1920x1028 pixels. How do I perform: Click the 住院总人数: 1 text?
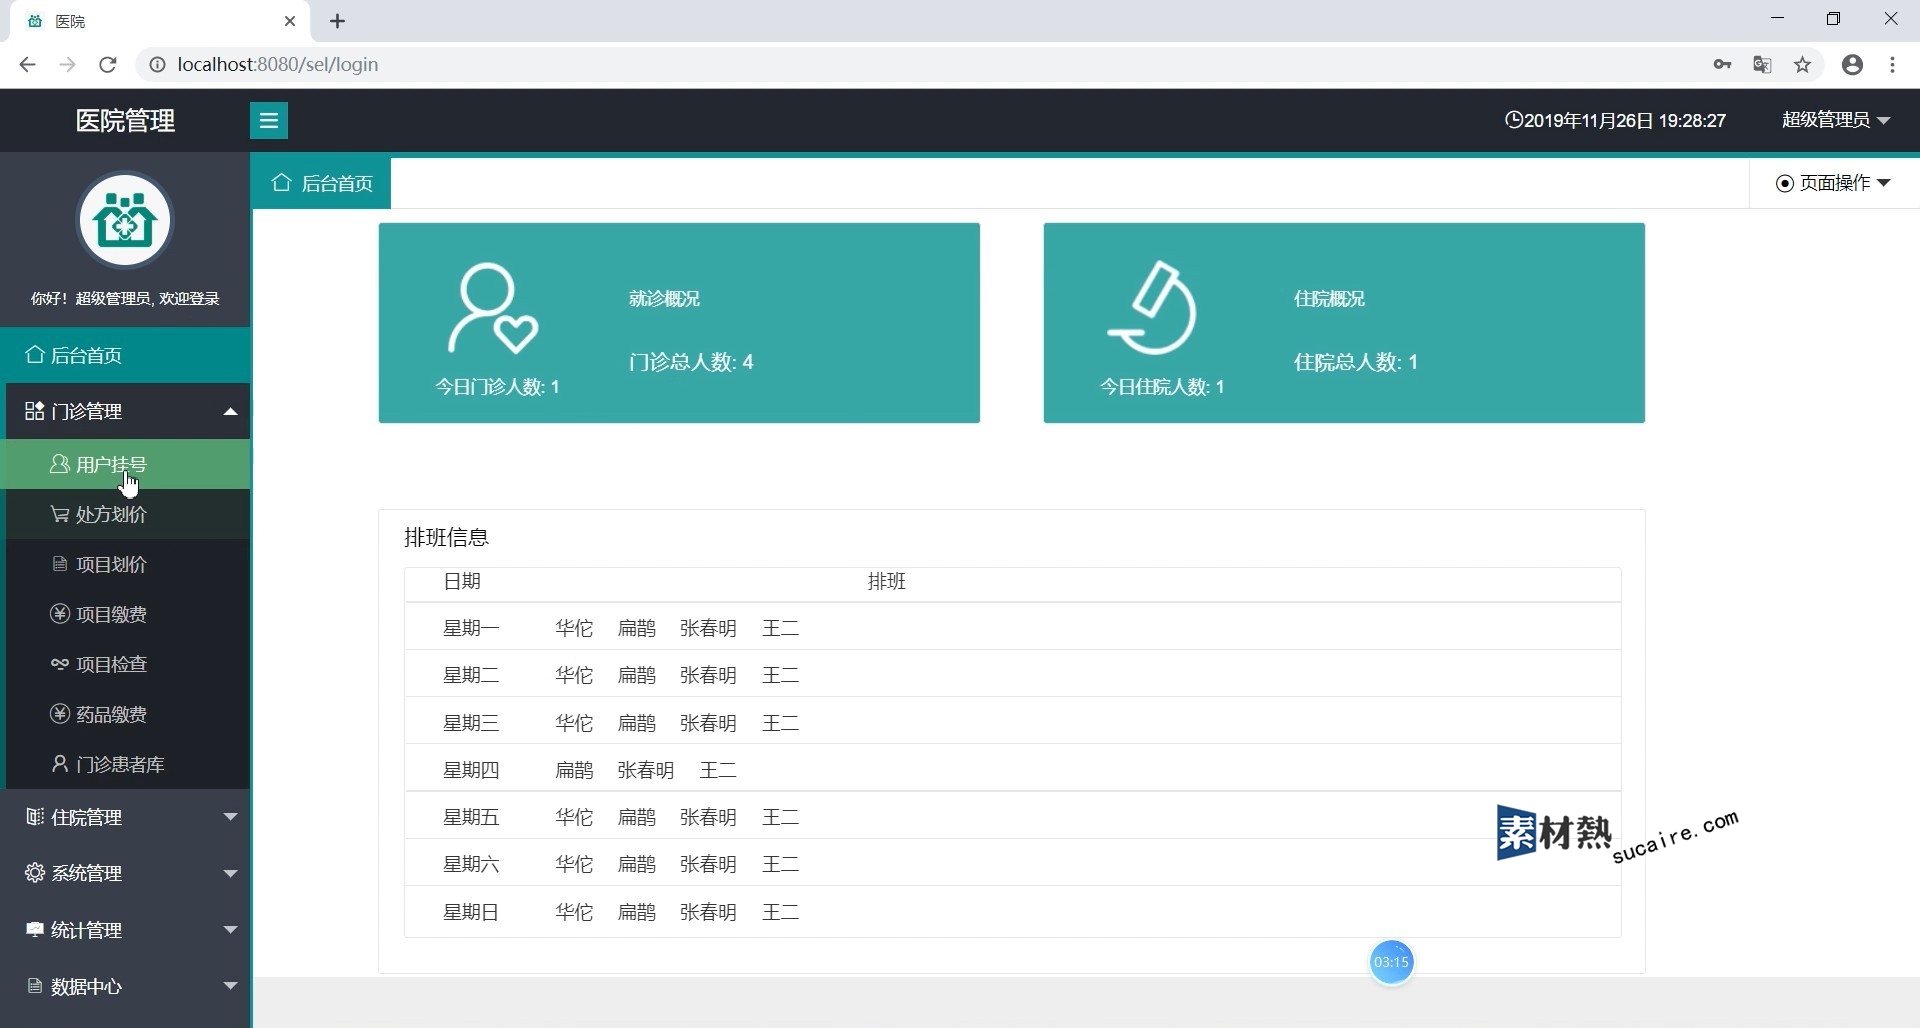(1356, 362)
